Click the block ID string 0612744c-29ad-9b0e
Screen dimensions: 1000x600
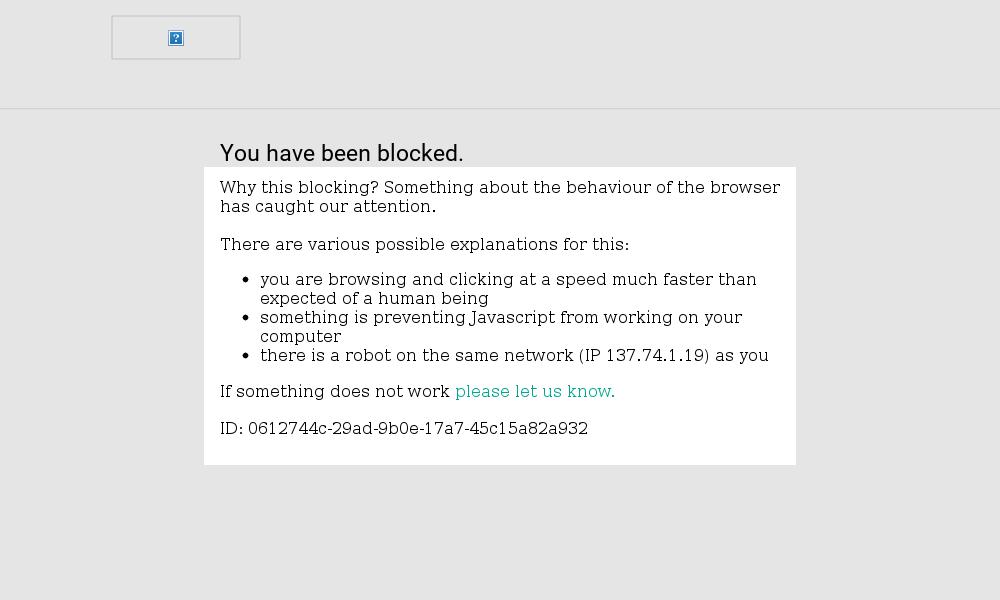(x=418, y=428)
